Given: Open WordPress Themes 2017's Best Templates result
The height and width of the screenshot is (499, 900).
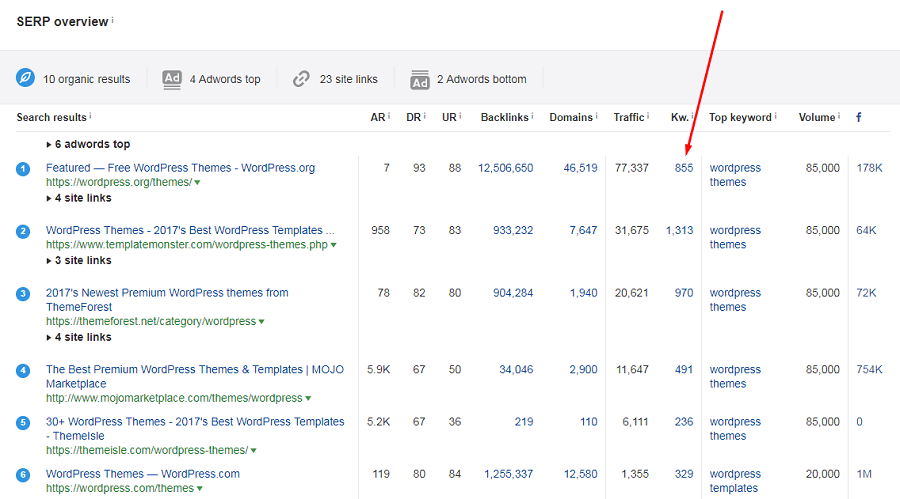Looking at the screenshot, I should [x=190, y=230].
